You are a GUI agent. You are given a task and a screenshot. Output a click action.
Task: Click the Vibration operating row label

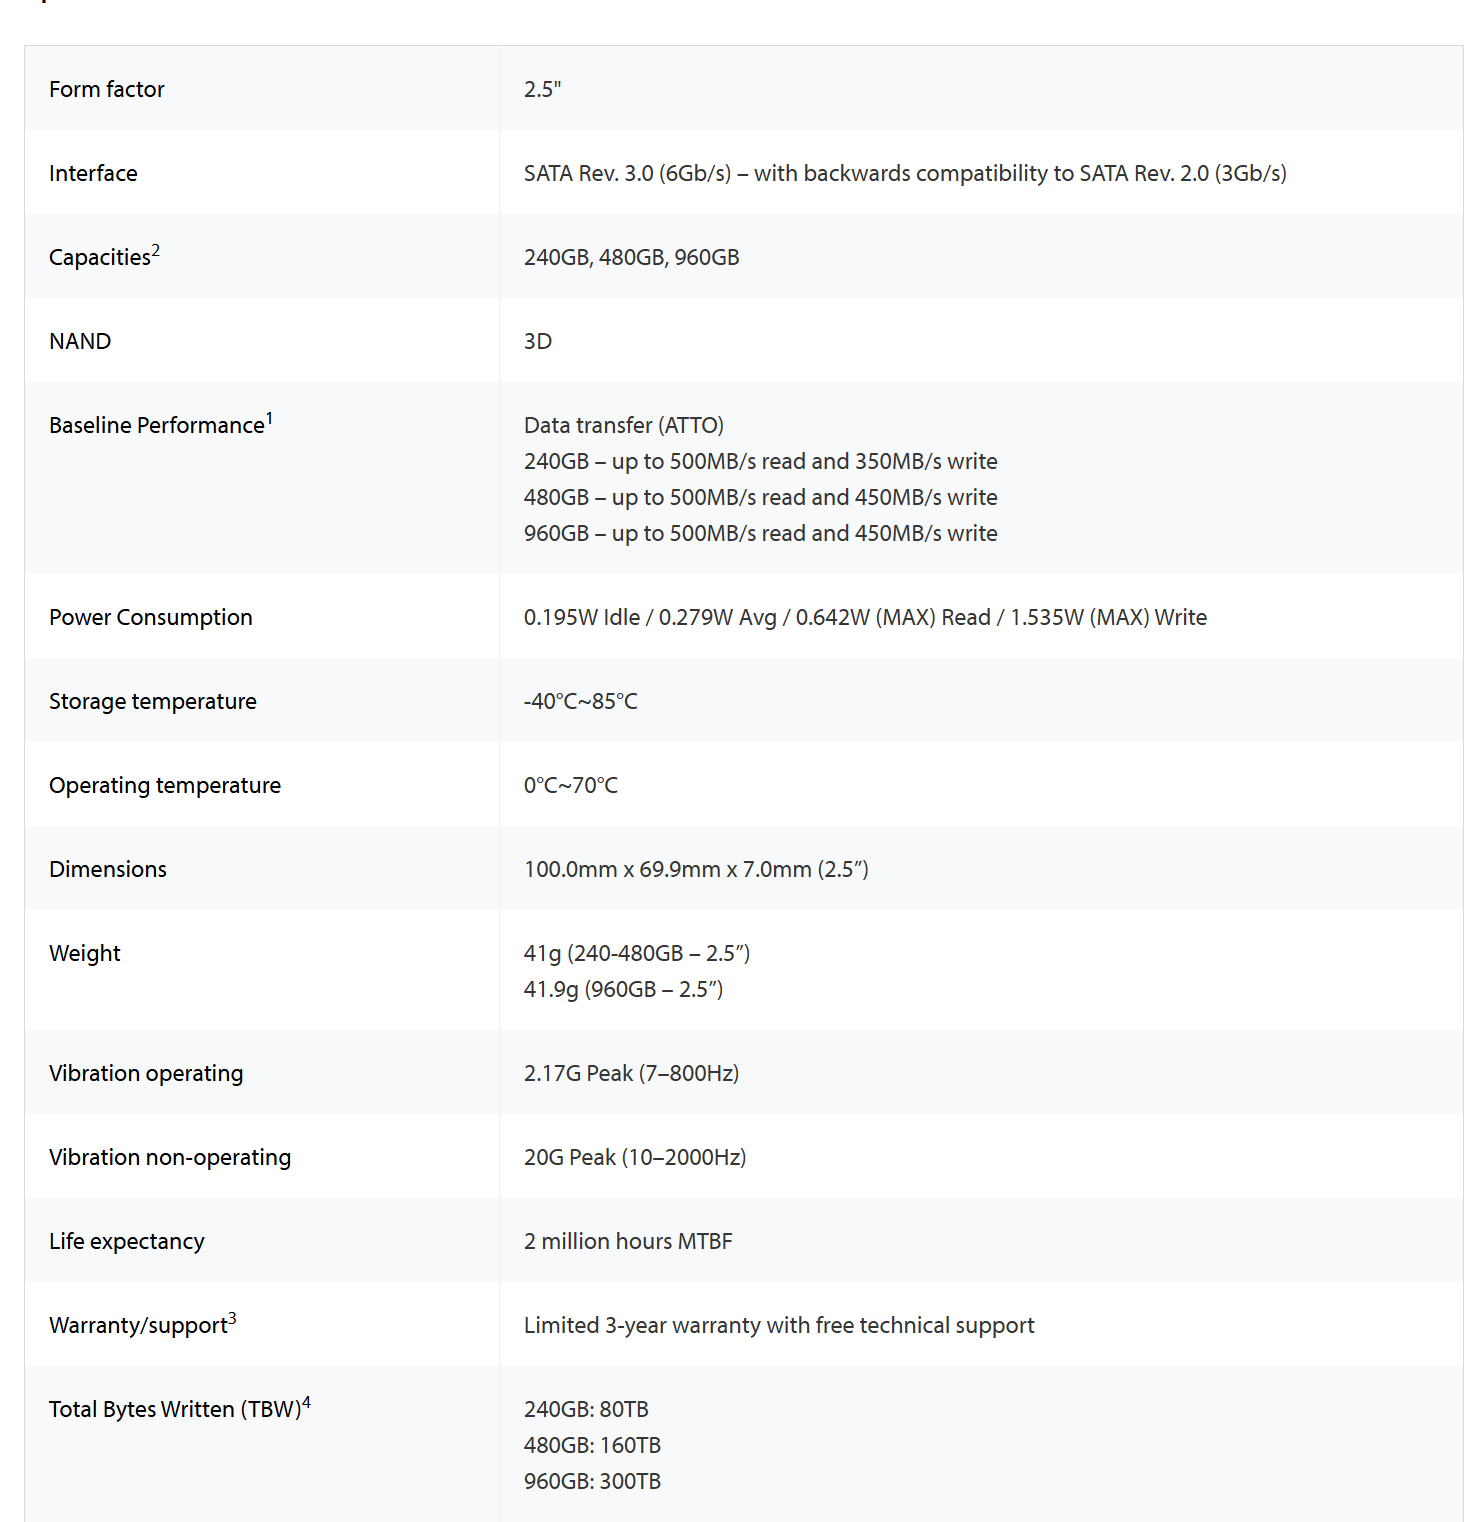[x=146, y=1073]
